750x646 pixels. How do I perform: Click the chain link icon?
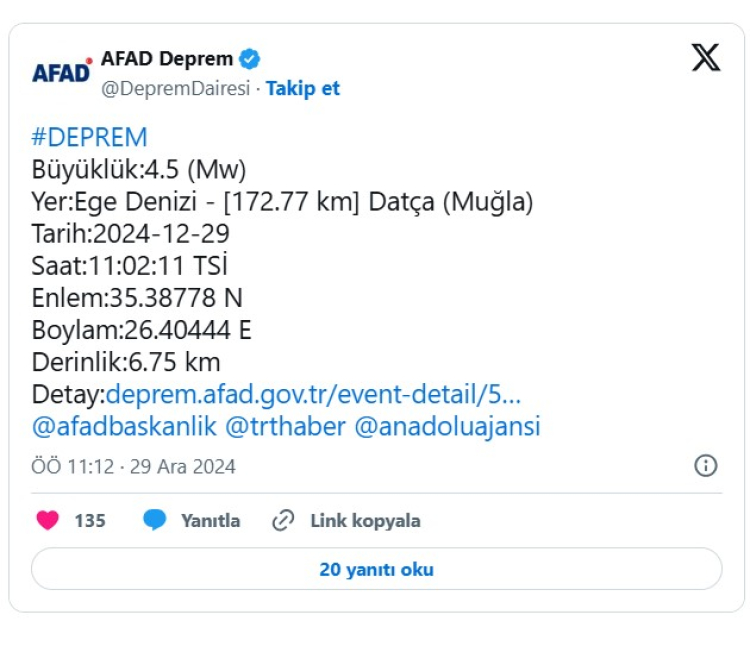point(284,520)
